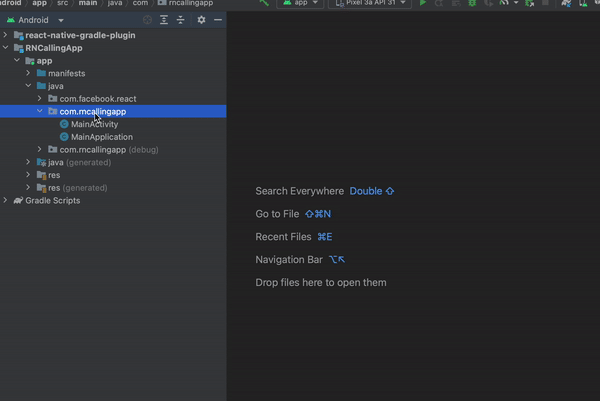This screenshot has width=600, height=401.
Task: Expand the com.facebook.react package
Action: click(40, 98)
